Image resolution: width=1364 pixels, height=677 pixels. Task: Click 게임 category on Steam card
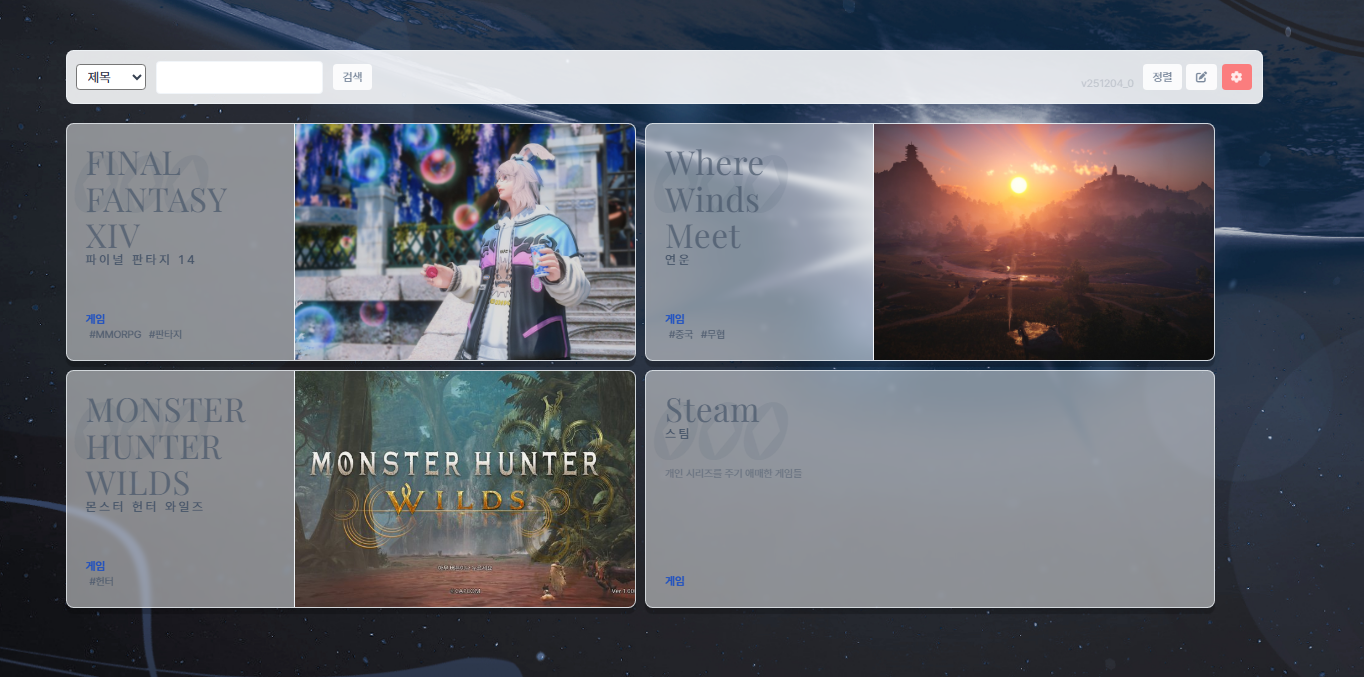click(x=675, y=581)
